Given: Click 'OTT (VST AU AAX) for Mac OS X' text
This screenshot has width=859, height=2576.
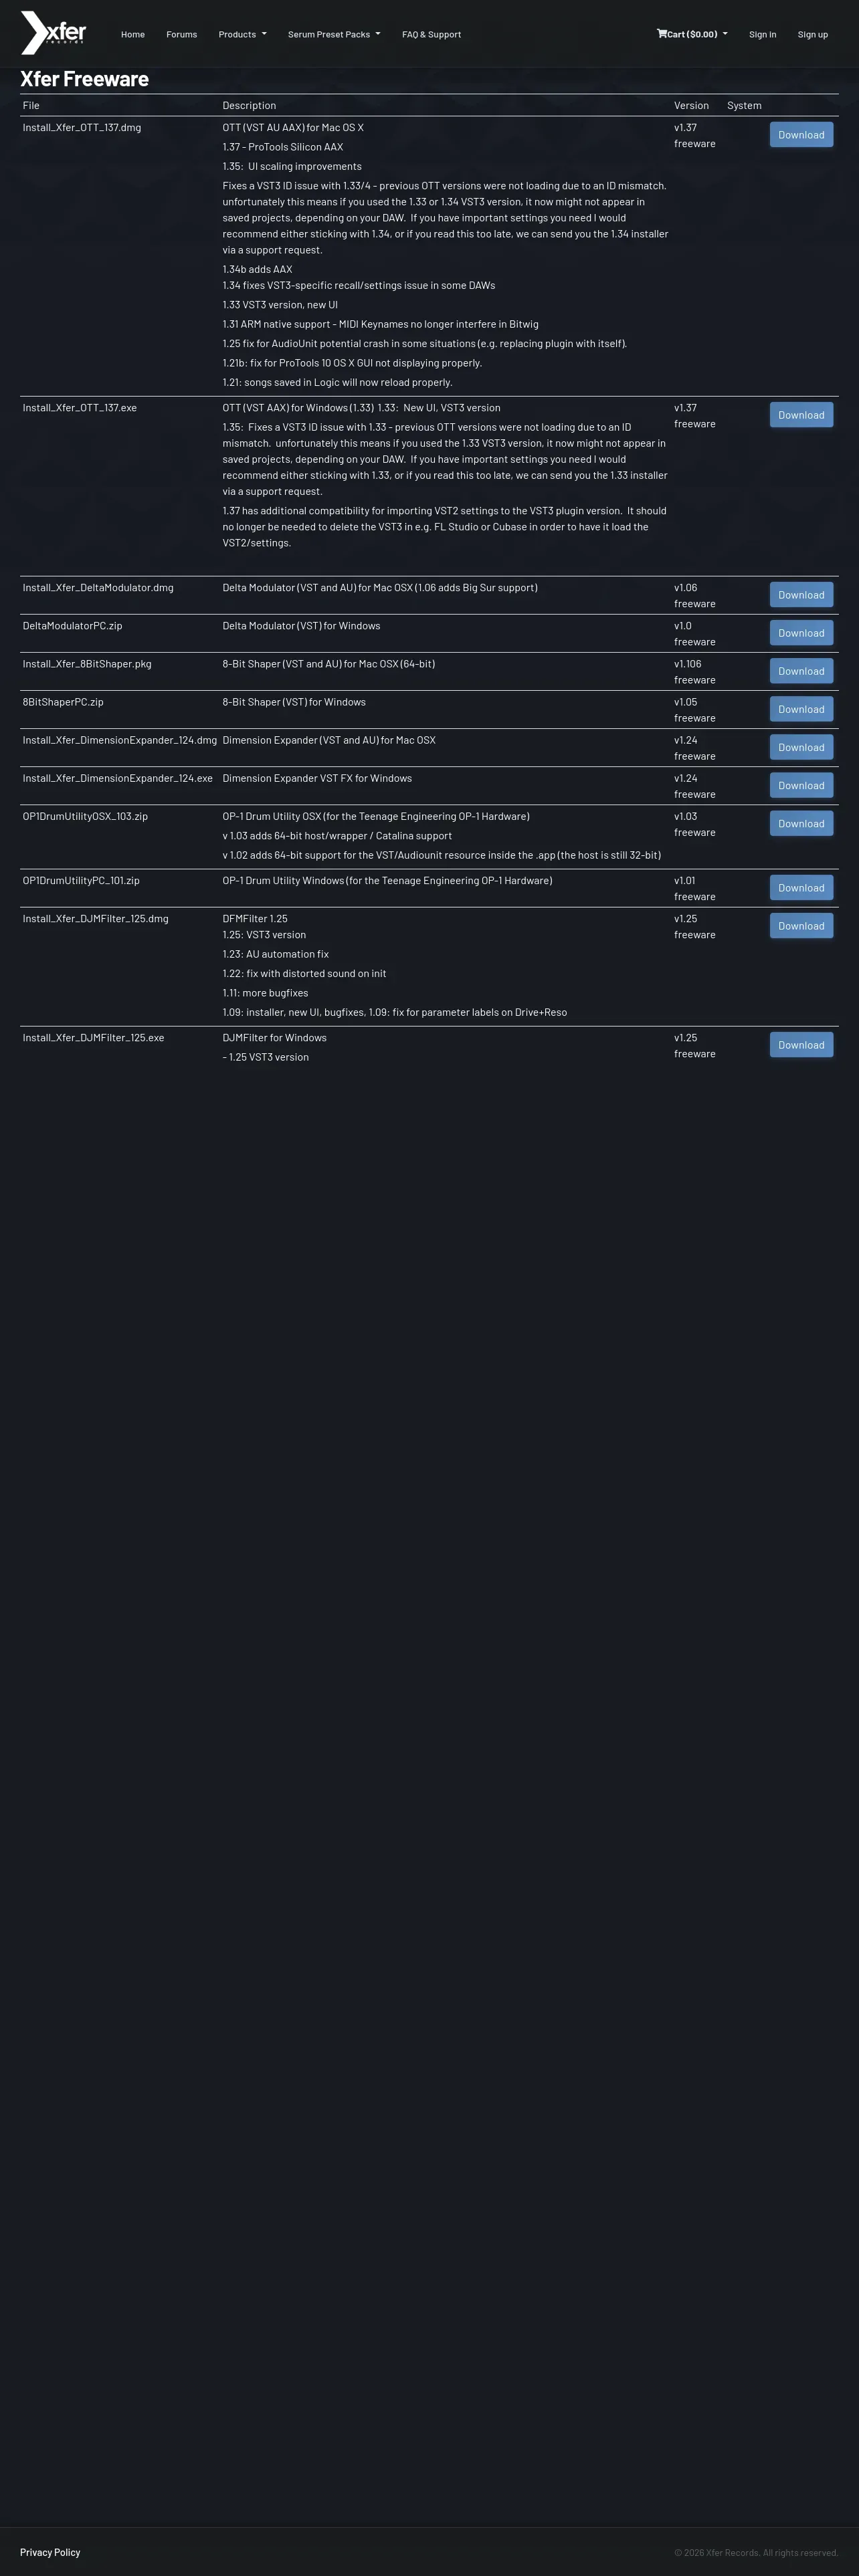Looking at the screenshot, I should [293, 127].
